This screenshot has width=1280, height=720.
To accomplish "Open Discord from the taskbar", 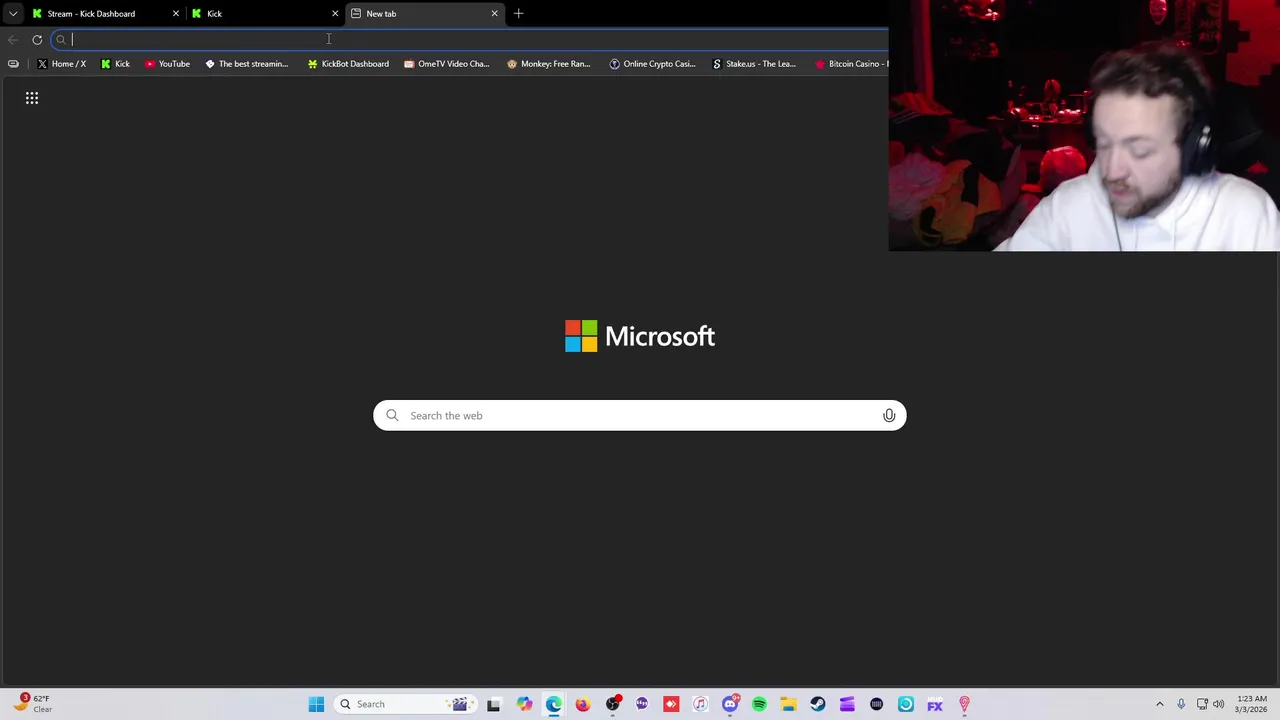I will coord(730,704).
